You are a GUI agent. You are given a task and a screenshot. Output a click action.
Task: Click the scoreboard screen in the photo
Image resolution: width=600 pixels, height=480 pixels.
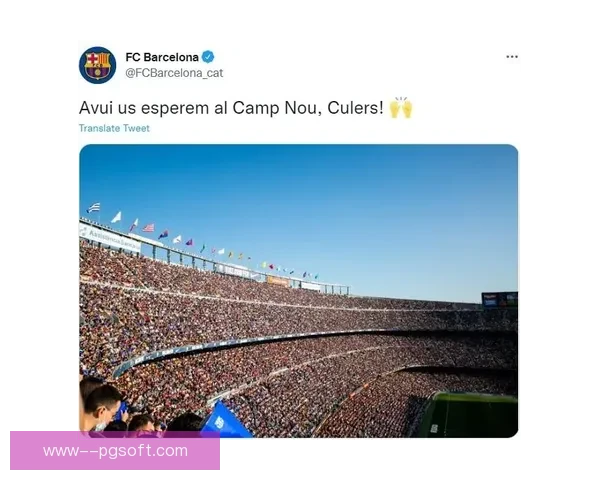[x=499, y=300]
